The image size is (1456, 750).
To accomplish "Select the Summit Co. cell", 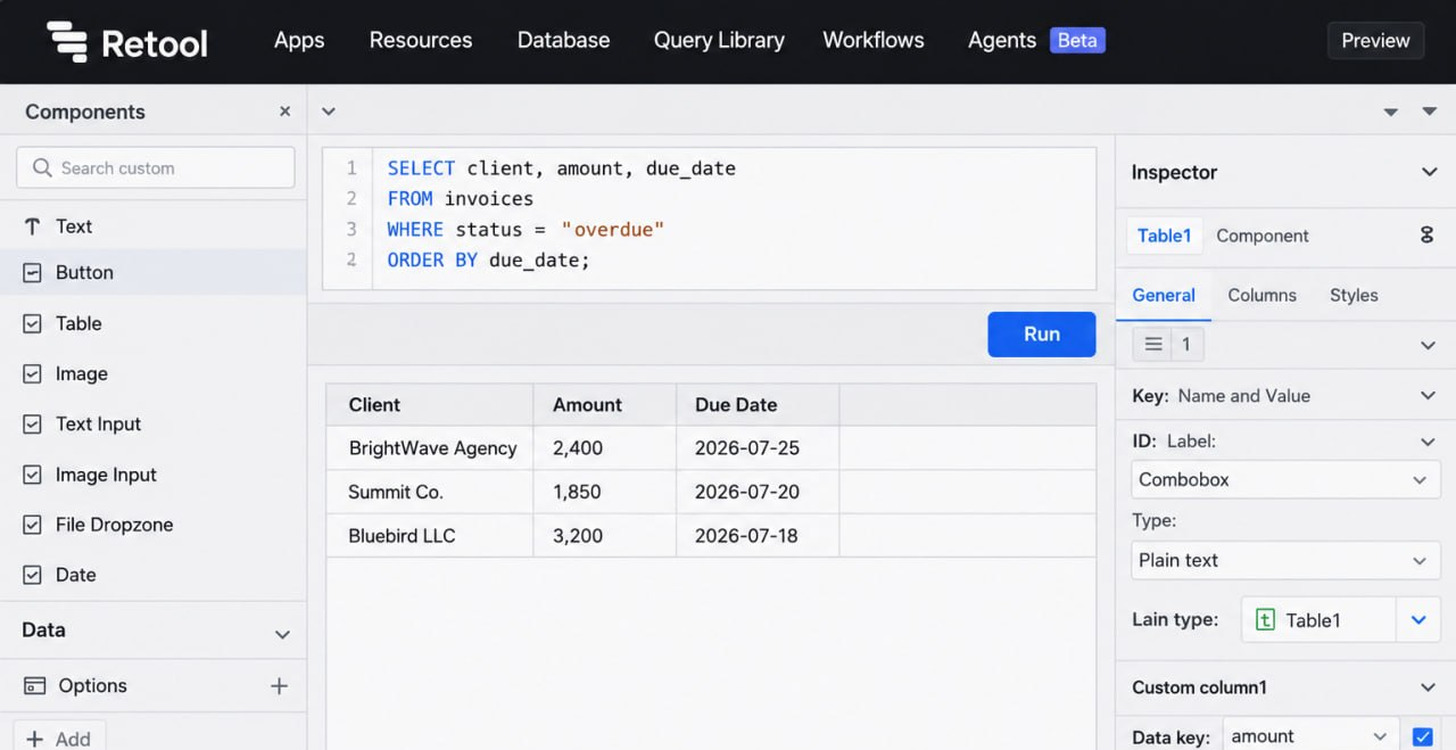I will pos(429,492).
